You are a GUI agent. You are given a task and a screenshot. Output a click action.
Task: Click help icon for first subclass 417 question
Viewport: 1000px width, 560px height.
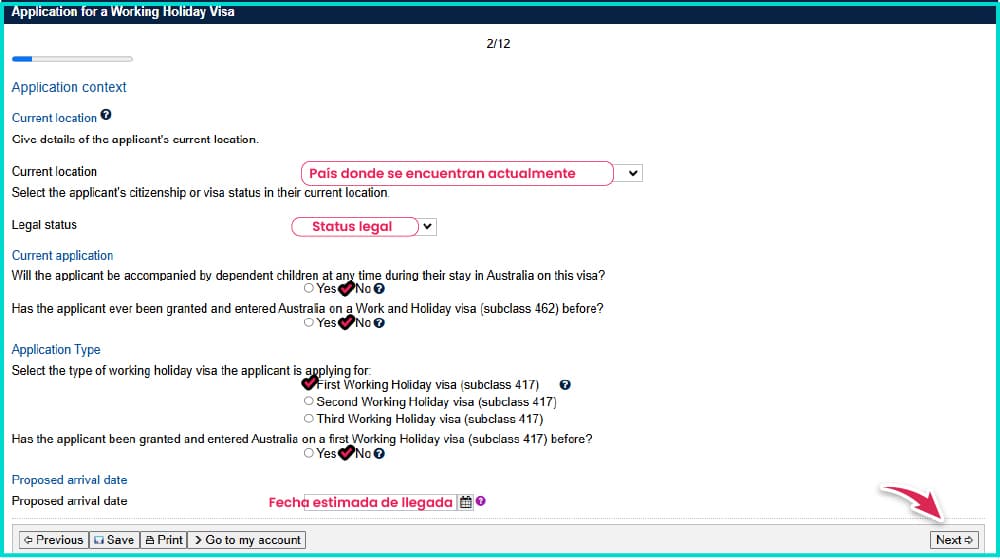point(379,454)
